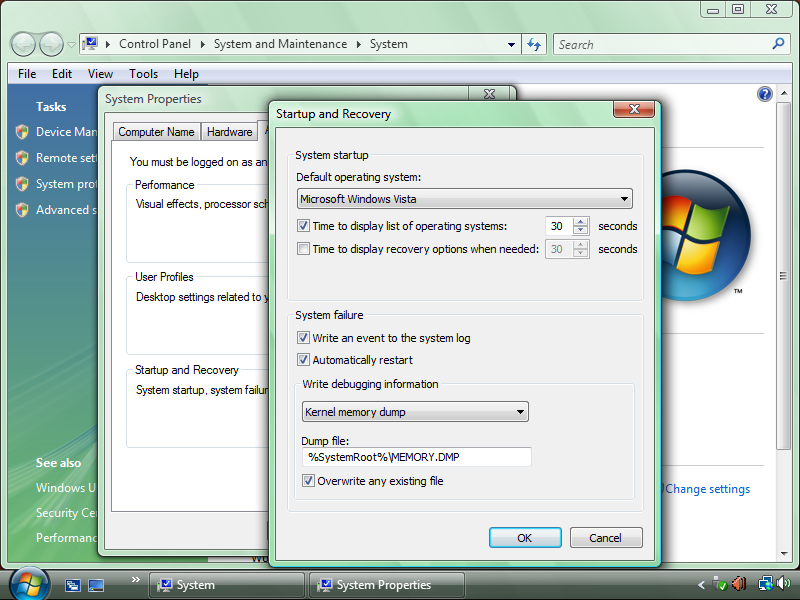The image size is (800, 600).
Task: Switch to the Computer Name tab
Action: [157, 132]
